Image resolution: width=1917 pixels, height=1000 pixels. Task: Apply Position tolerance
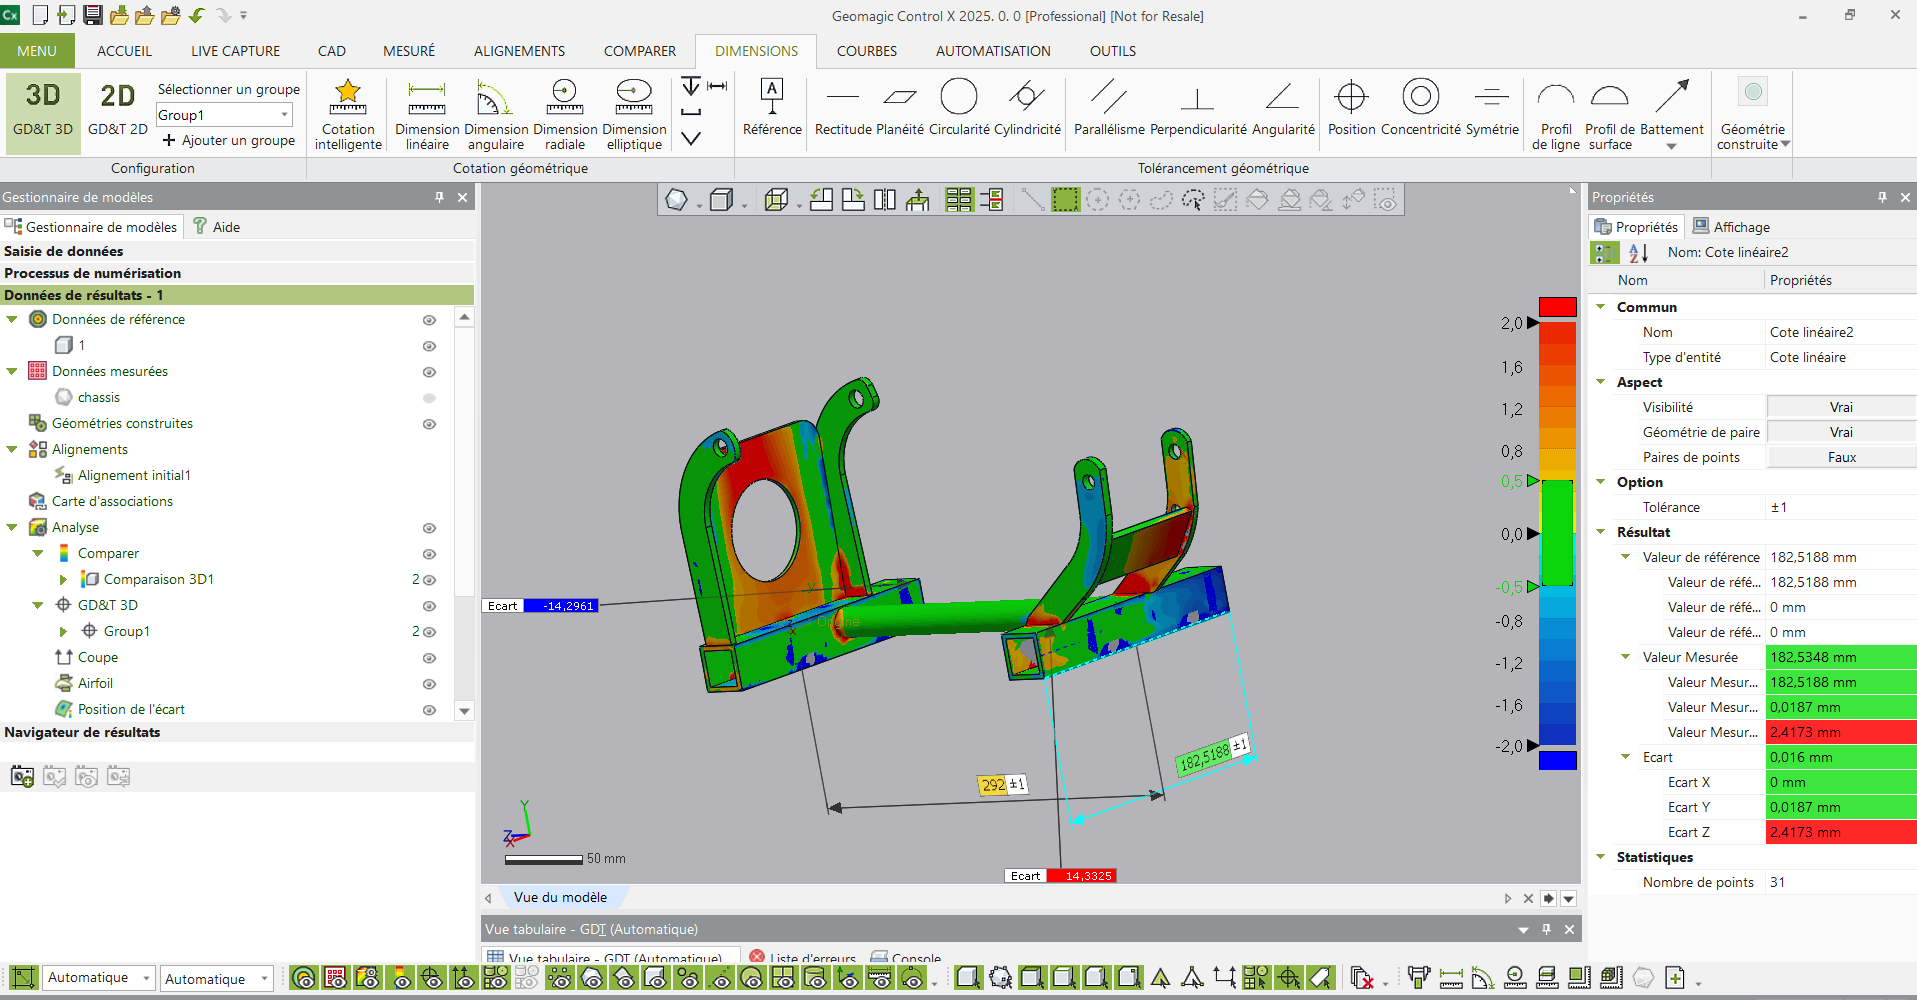[x=1351, y=108]
